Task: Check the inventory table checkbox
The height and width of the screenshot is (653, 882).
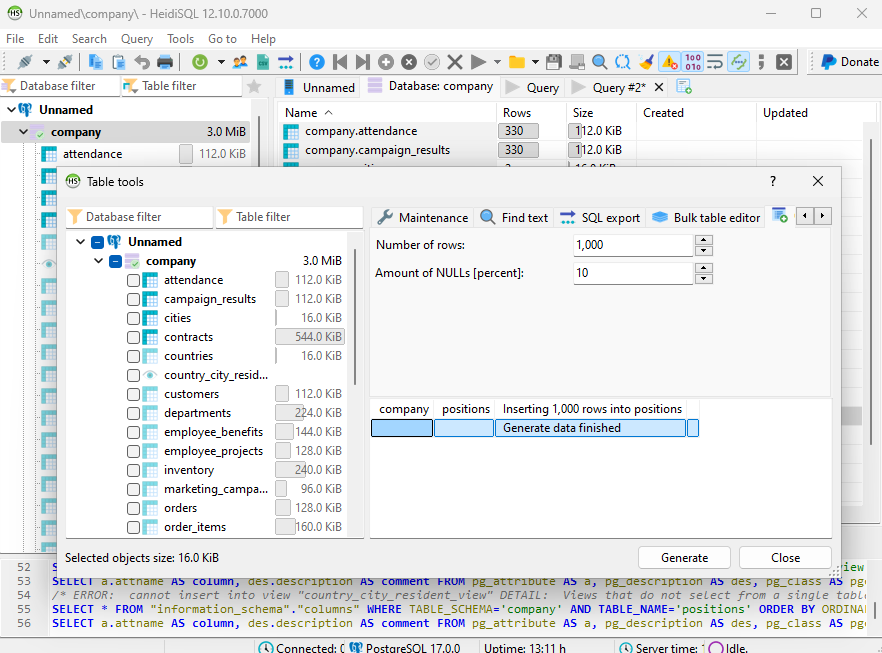Action: coord(133,470)
